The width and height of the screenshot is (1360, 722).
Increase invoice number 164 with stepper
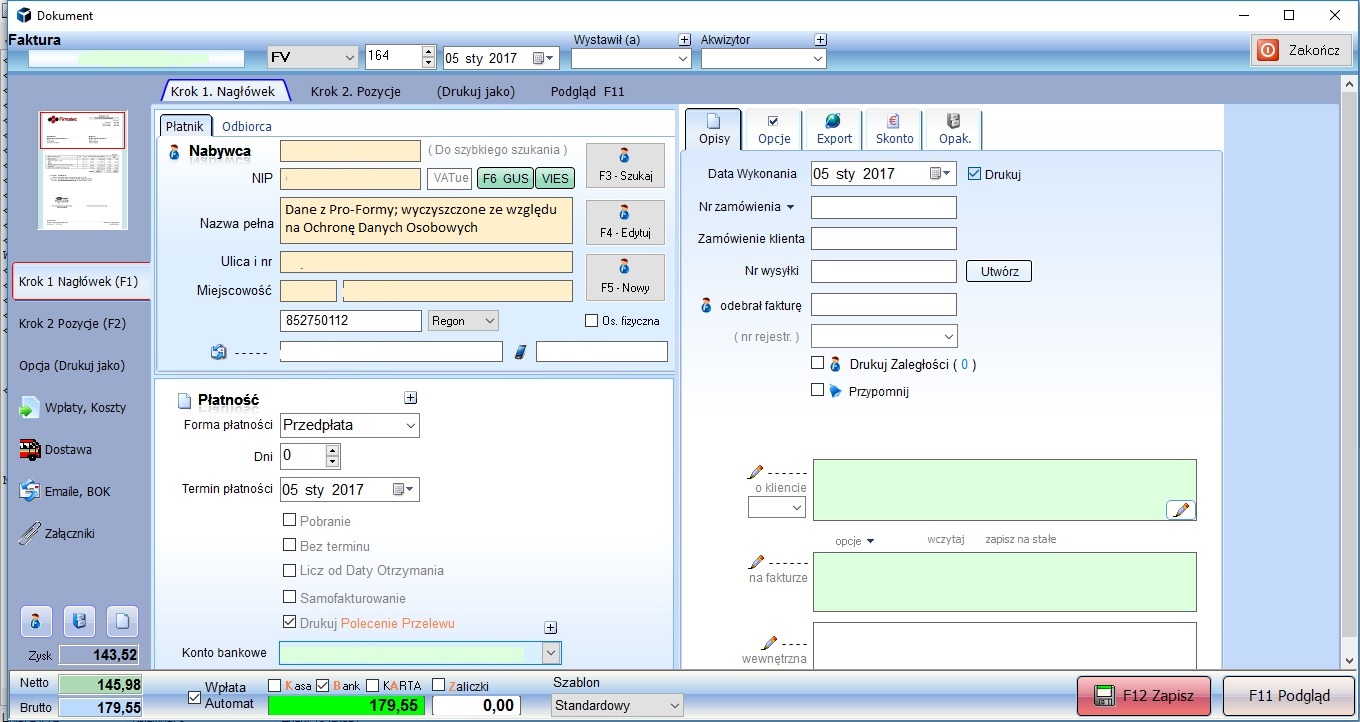[x=429, y=52]
